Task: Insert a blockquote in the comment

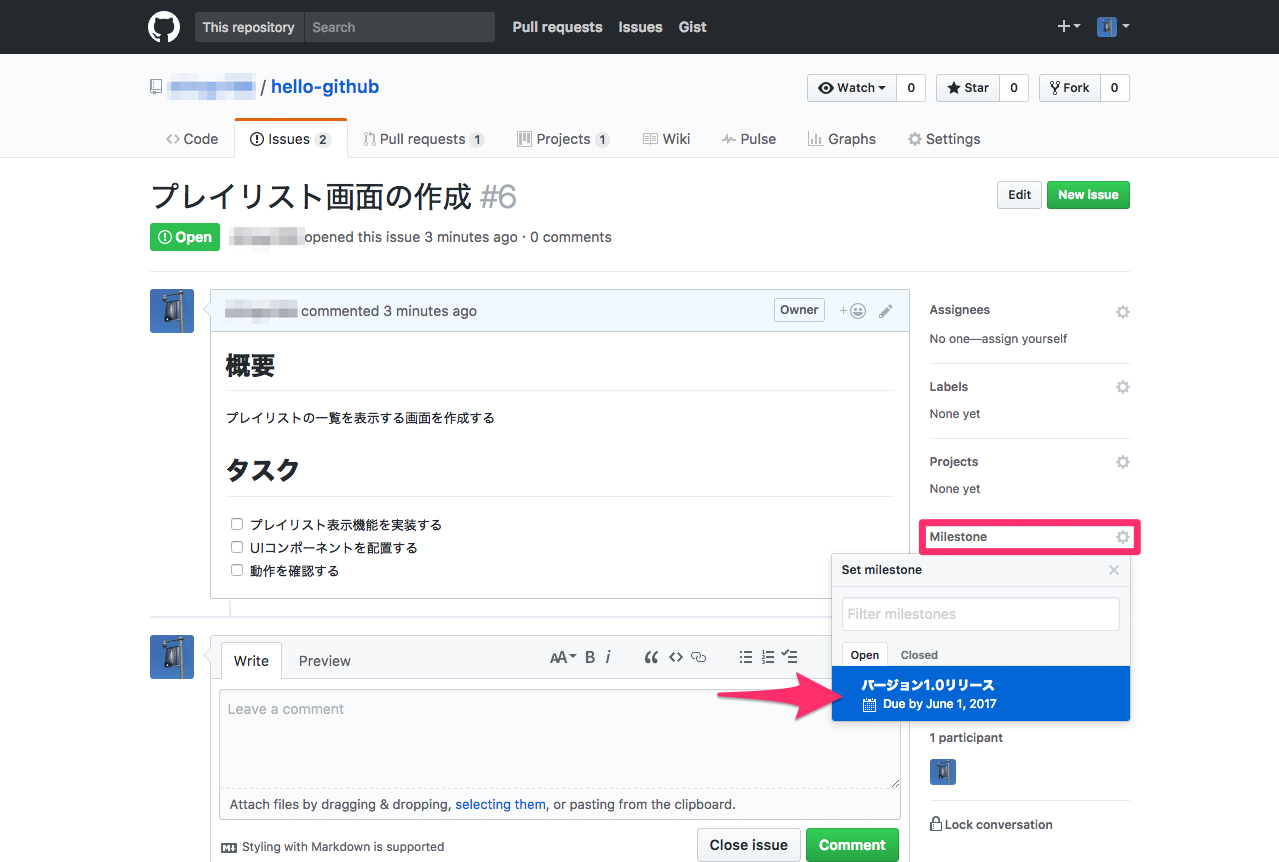Action: [651, 657]
